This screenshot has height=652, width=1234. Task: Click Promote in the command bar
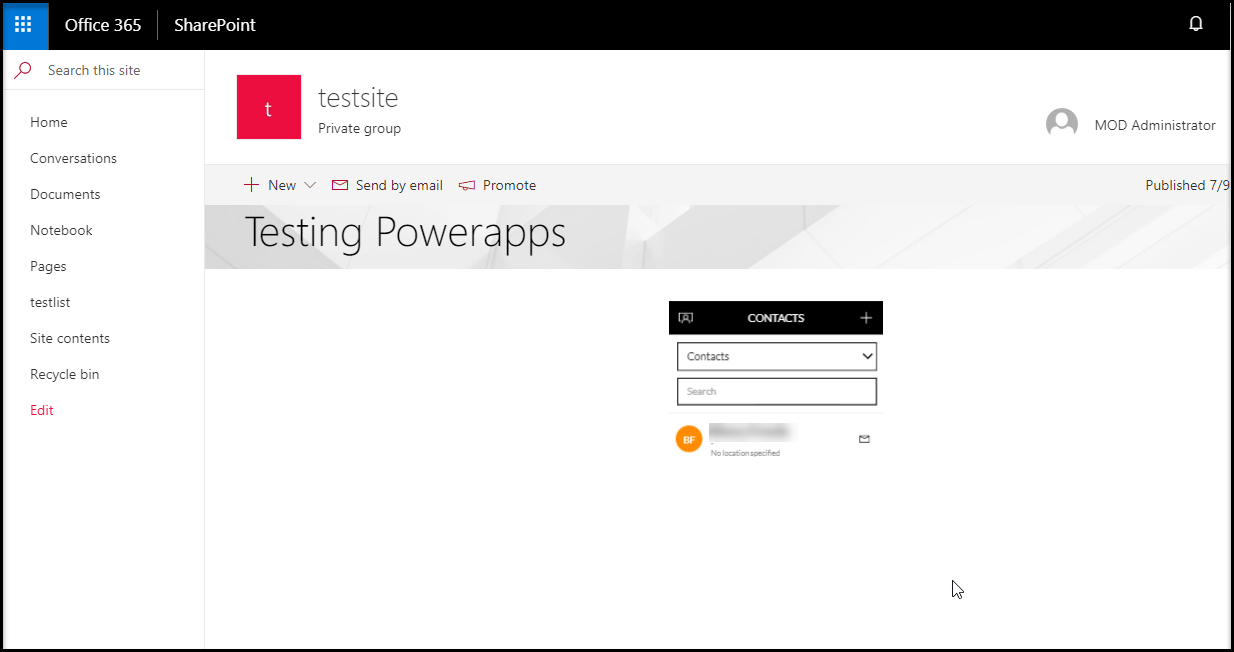[x=498, y=185]
